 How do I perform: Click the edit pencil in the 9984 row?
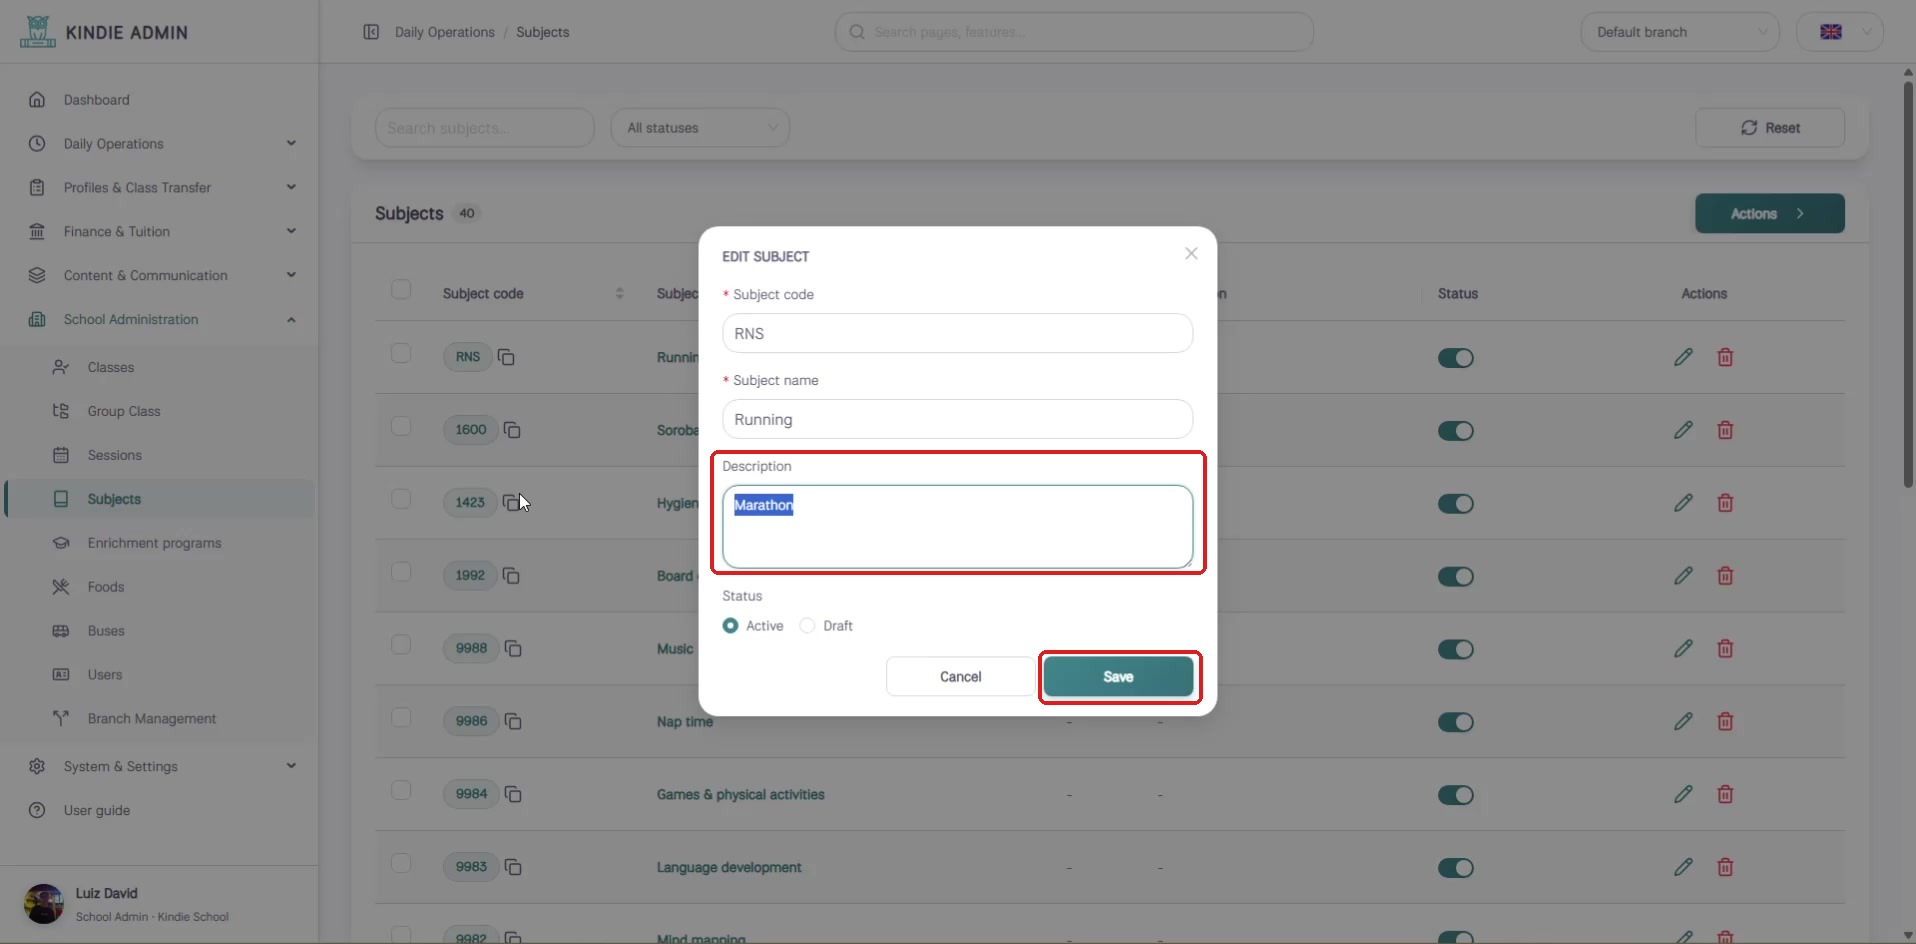click(1683, 794)
